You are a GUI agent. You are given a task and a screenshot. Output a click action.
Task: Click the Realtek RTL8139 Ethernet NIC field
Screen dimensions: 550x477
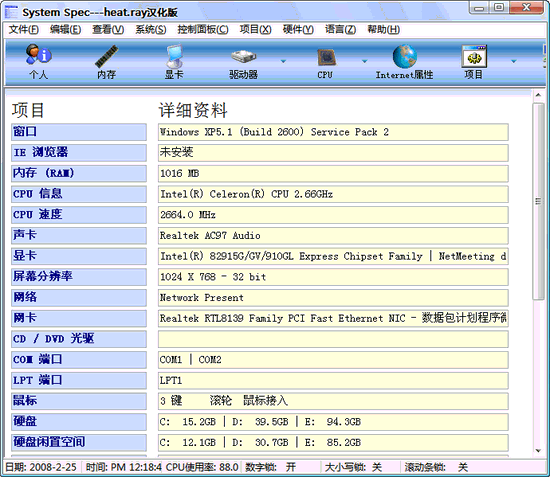click(333, 318)
